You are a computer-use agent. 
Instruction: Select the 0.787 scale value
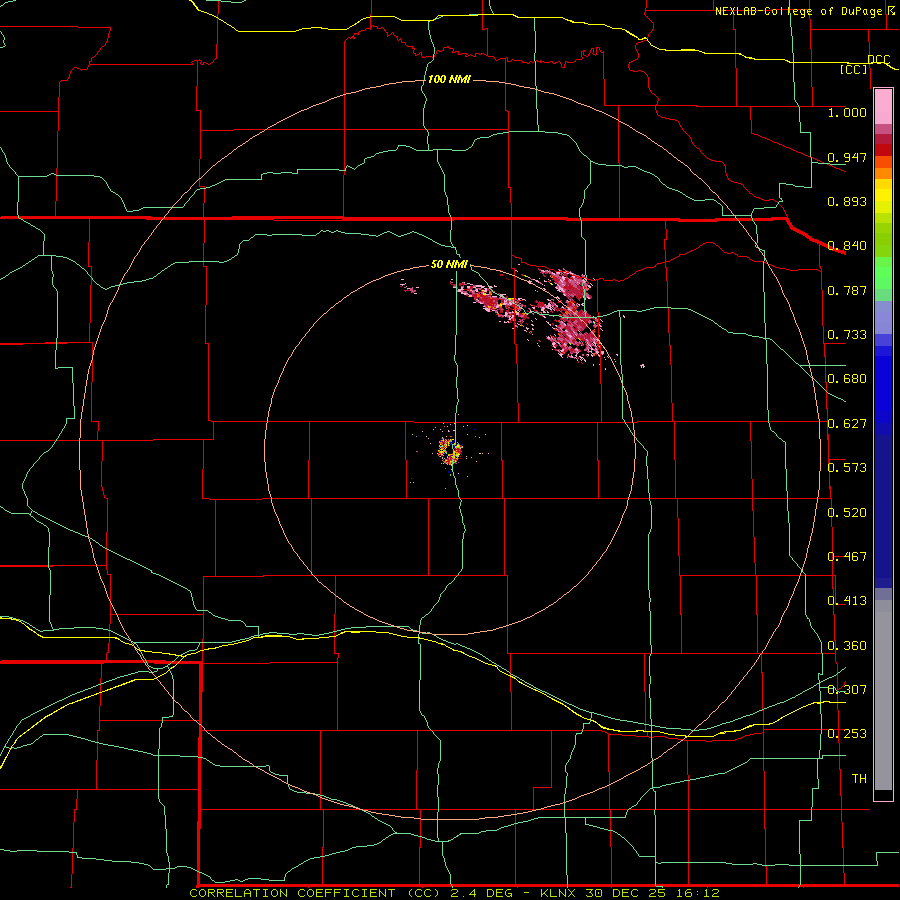(x=847, y=290)
